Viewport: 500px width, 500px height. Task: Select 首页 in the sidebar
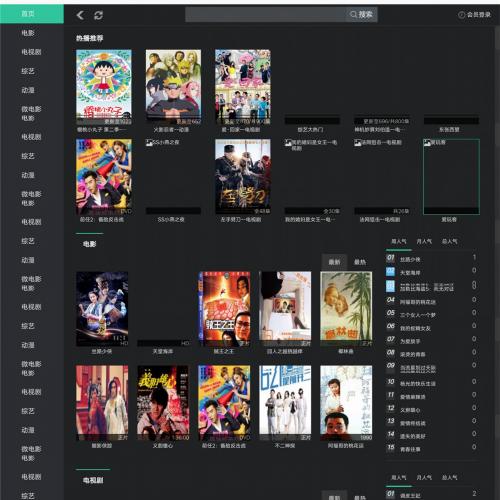32,14
